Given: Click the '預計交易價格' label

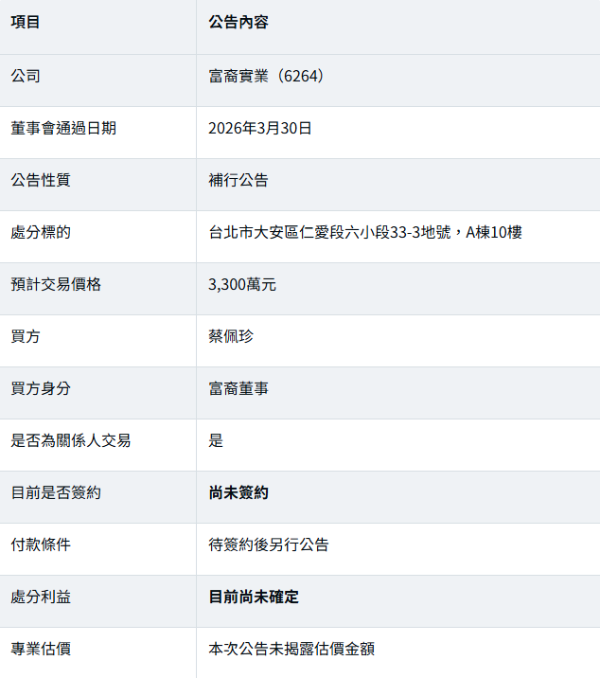Looking at the screenshot, I should [x=56, y=285].
